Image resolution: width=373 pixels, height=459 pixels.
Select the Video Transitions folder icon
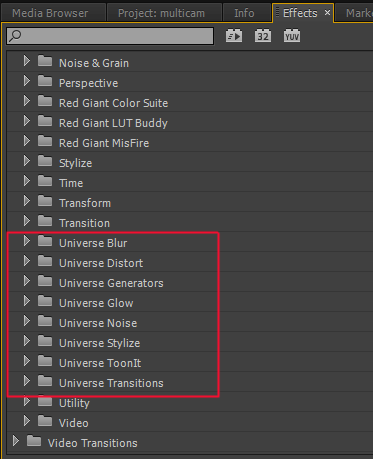(x=34, y=441)
